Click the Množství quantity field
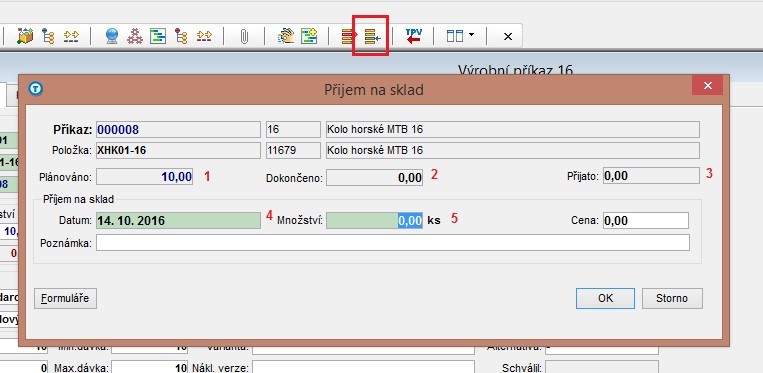This screenshot has width=763, height=373. click(x=374, y=220)
